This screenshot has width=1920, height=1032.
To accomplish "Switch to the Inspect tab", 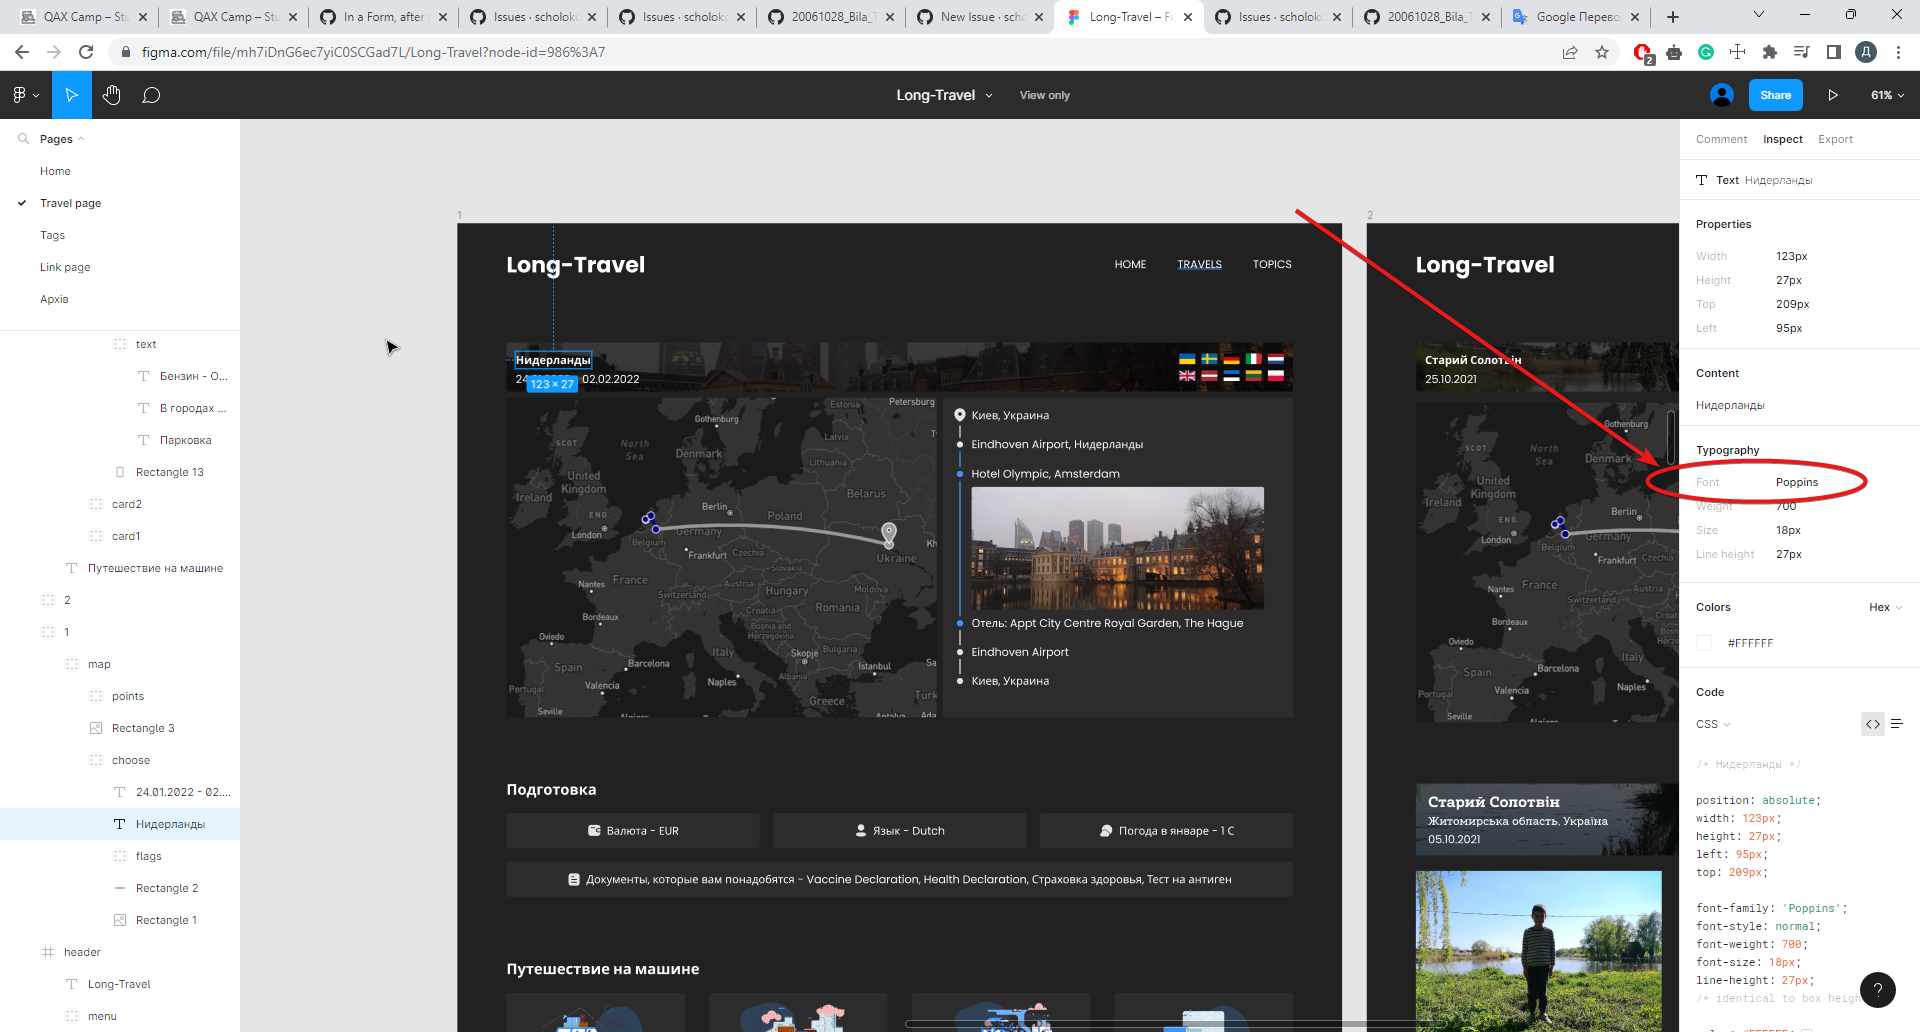I will (x=1782, y=139).
